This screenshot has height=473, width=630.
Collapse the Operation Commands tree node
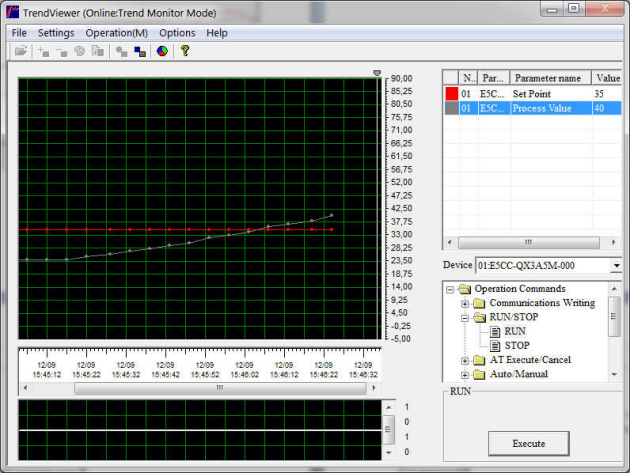pos(450,289)
